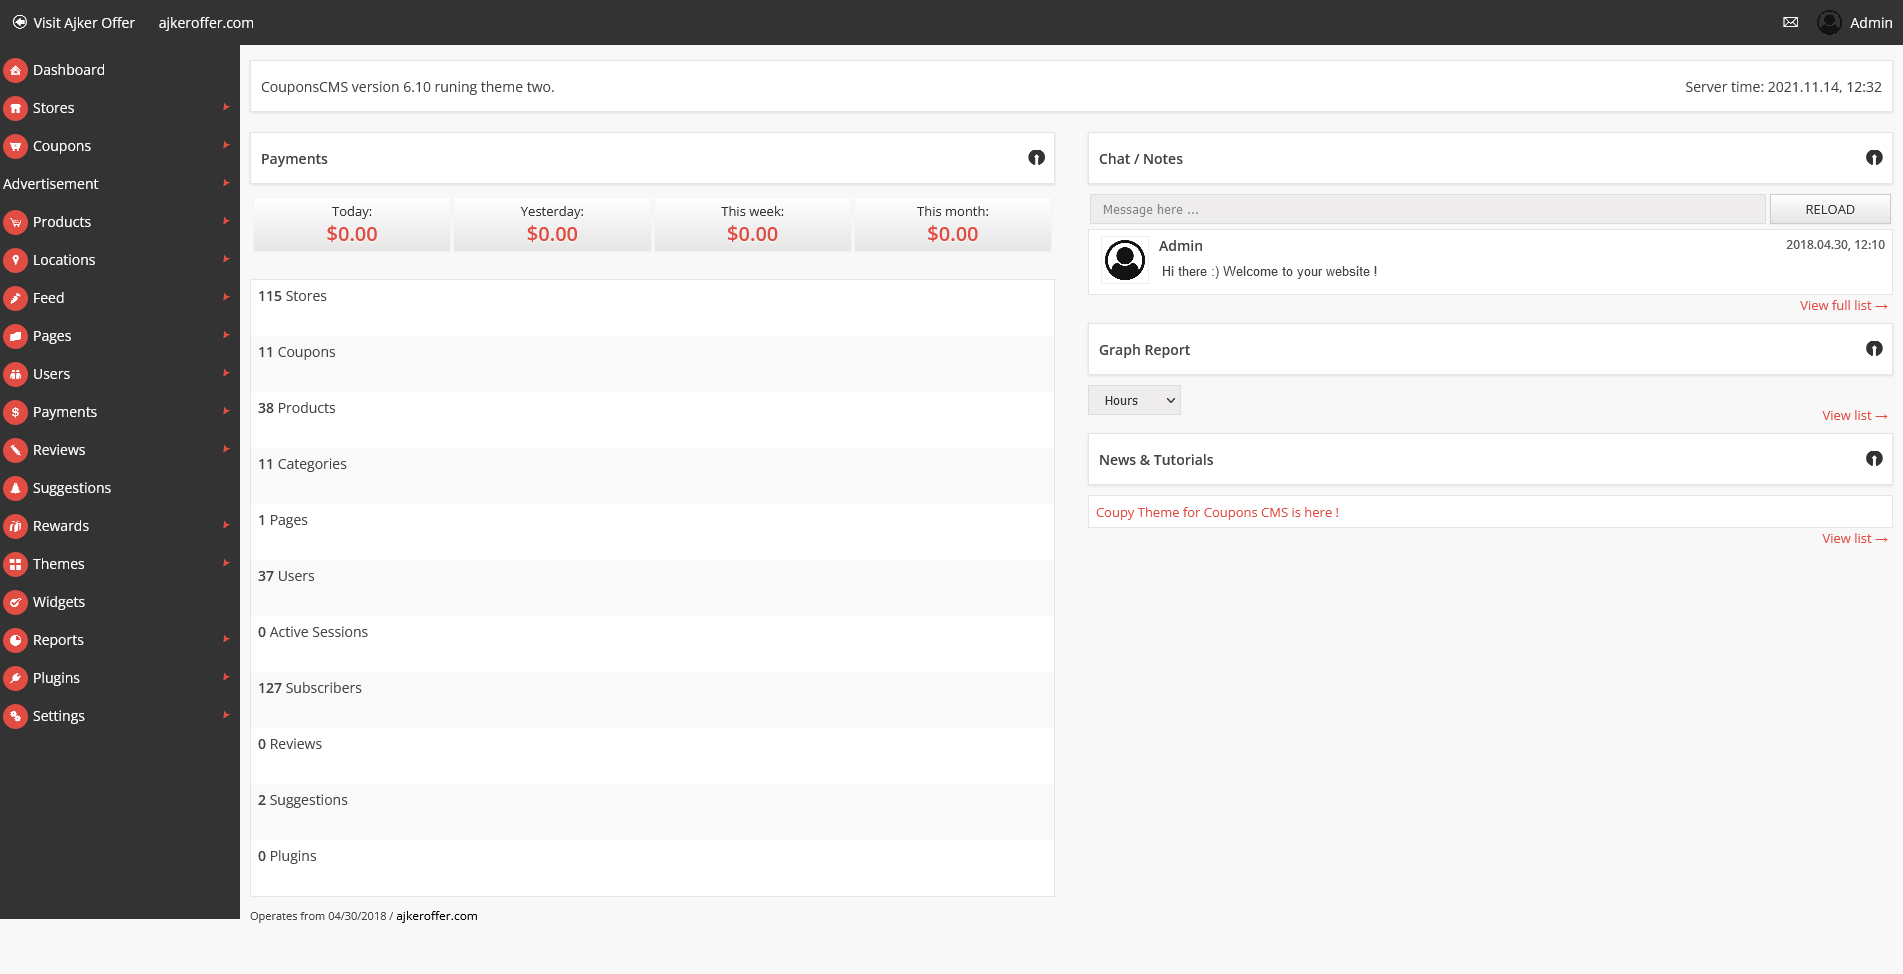The width and height of the screenshot is (1903, 974).
Task: Click the Reports pie chart icon
Action: point(15,640)
